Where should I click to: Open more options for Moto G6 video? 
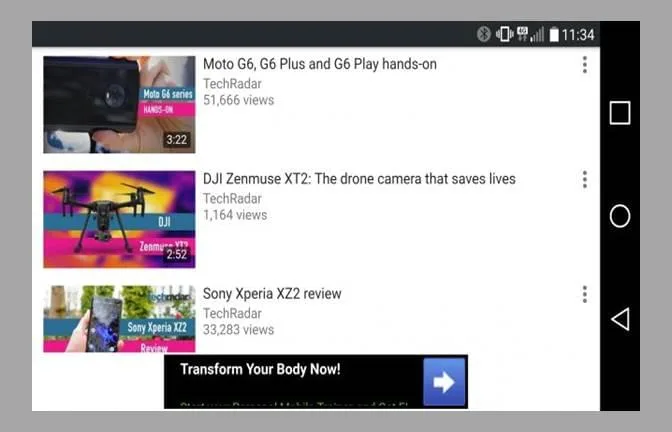[585, 65]
